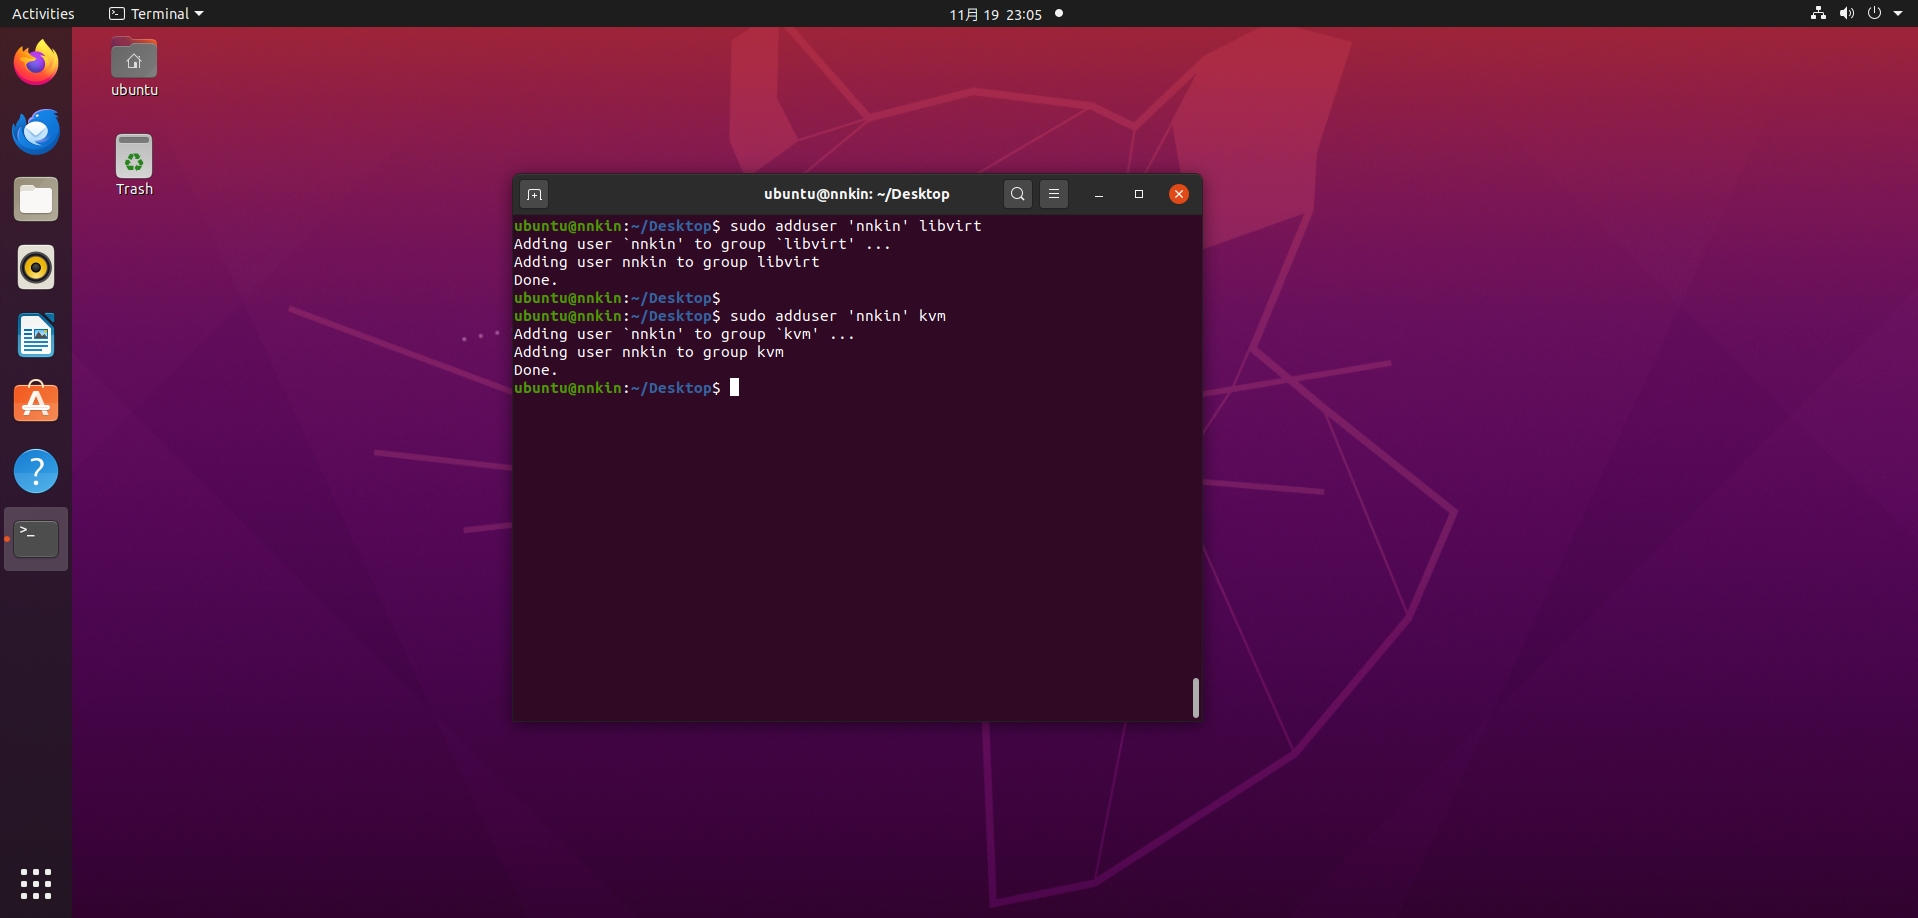Image resolution: width=1918 pixels, height=918 pixels.
Task: Click Activities in the top bar
Action: tap(43, 14)
